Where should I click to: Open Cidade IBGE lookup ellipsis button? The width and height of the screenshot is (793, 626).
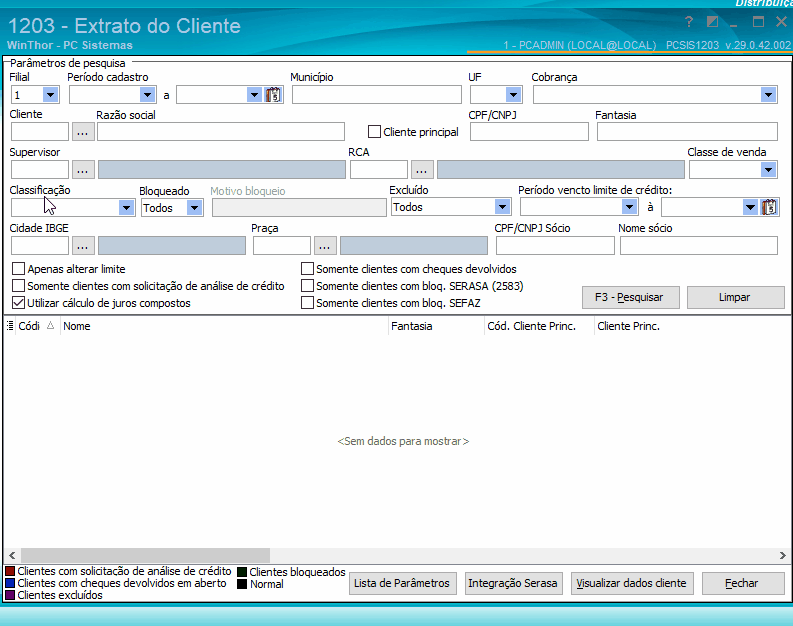[x=83, y=246]
